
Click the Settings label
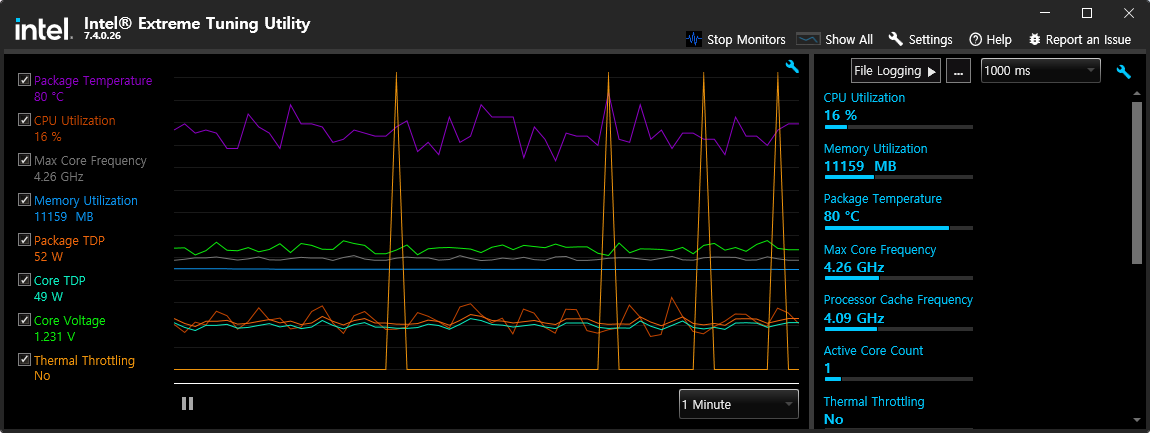click(x=930, y=40)
